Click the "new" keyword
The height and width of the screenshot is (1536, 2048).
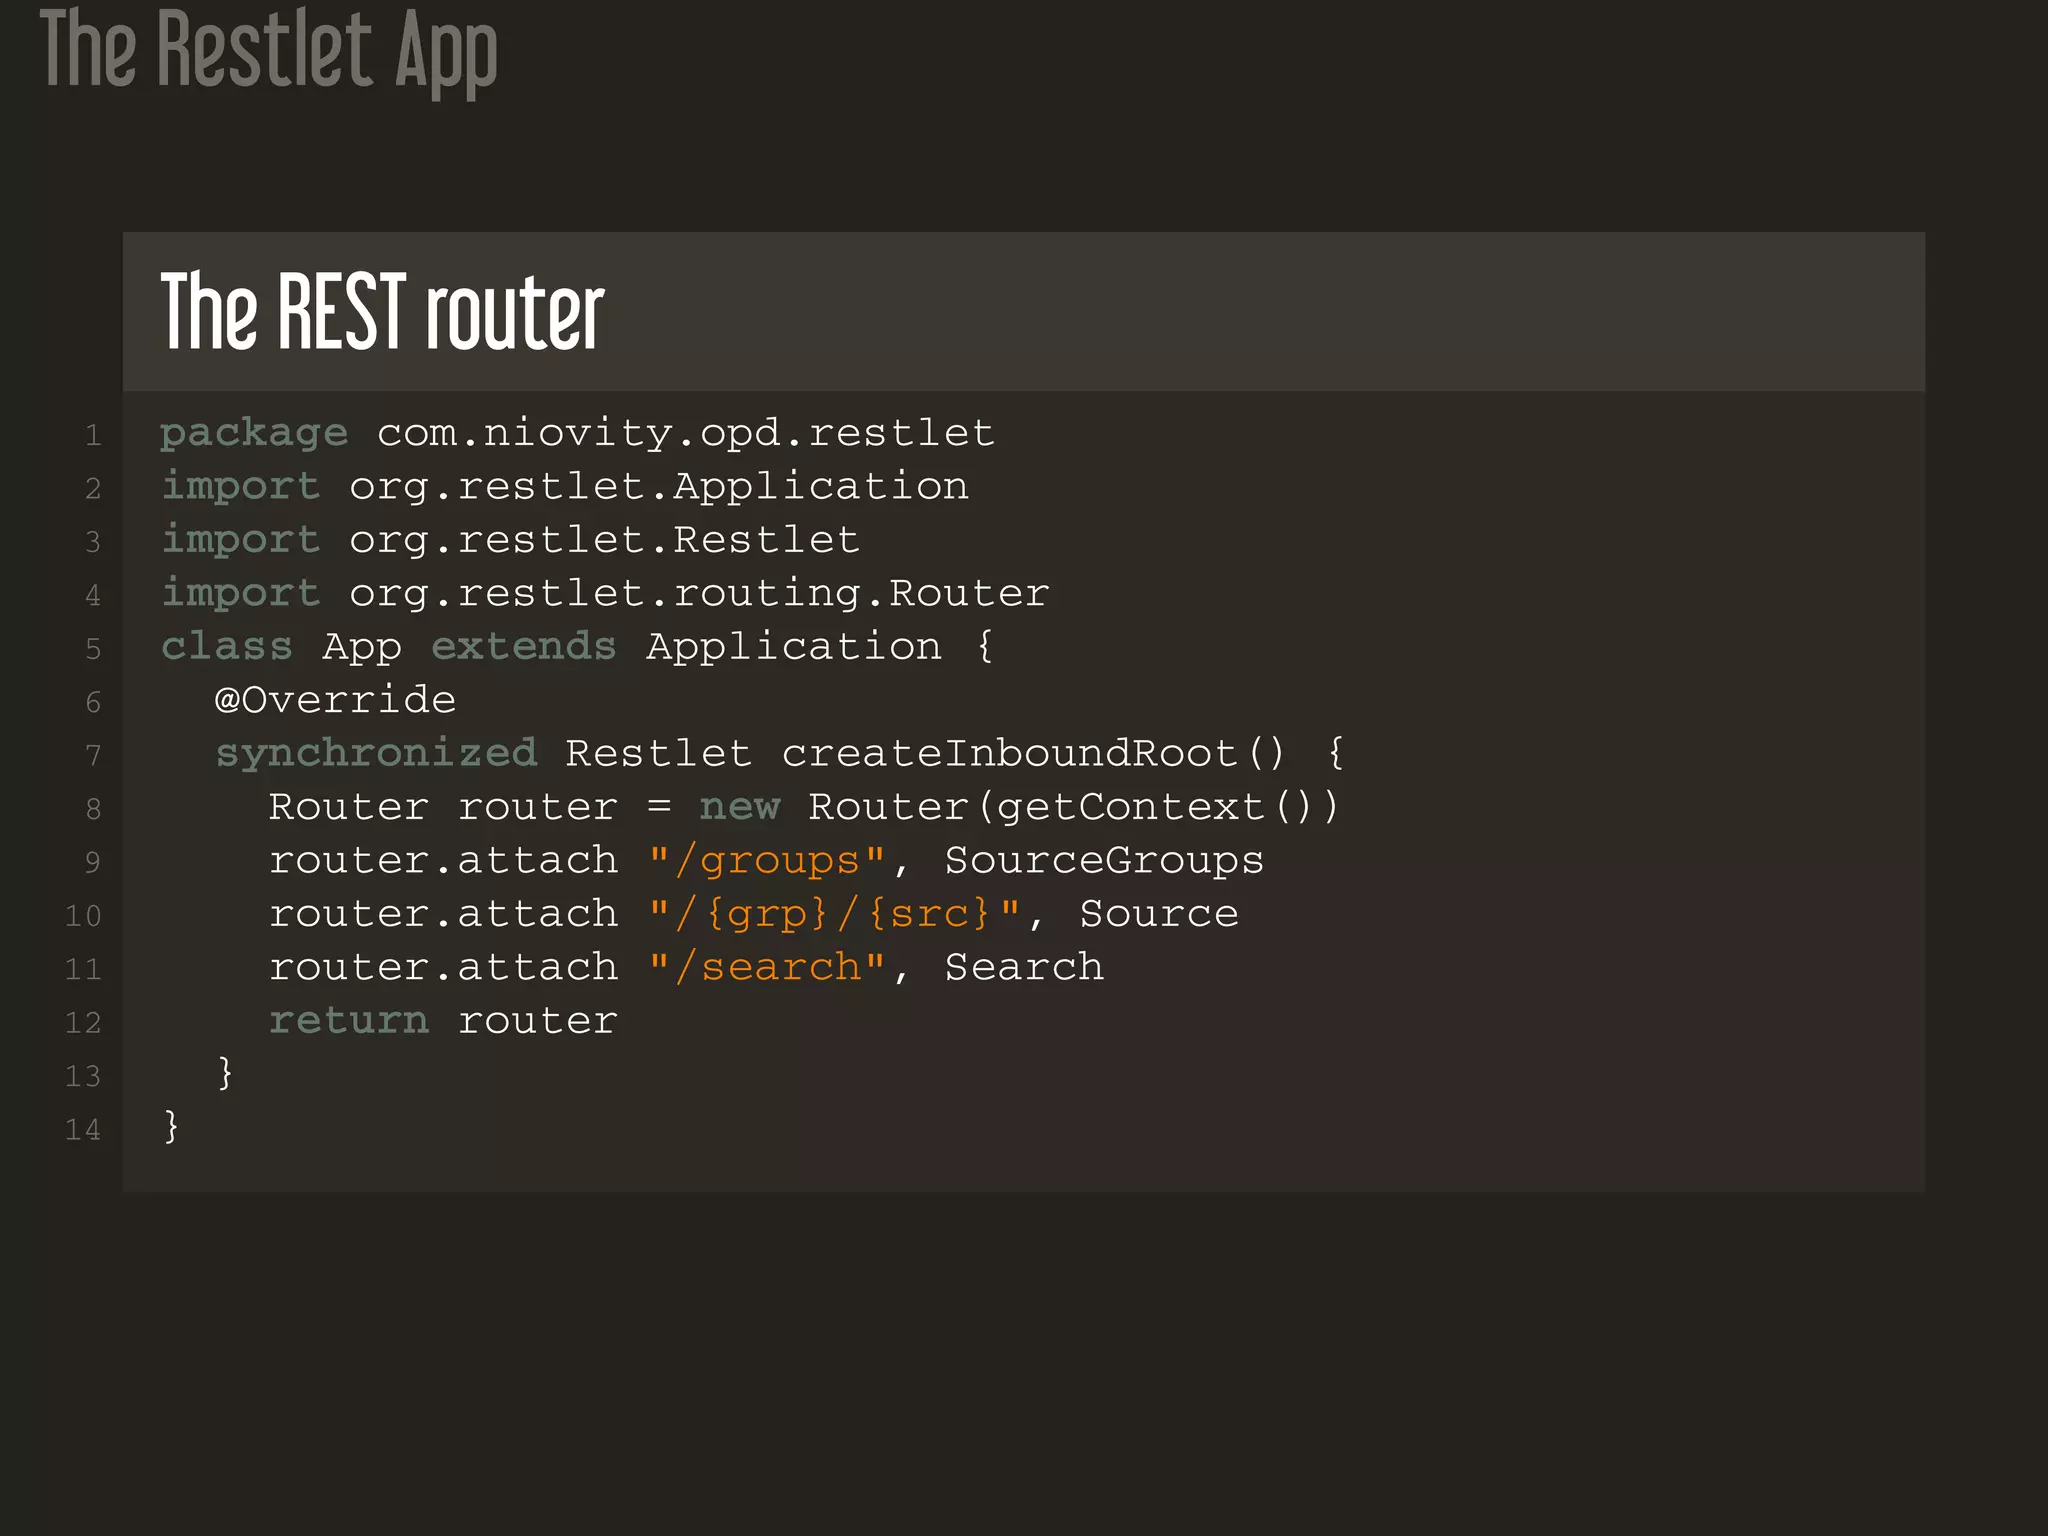(x=739, y=807)
